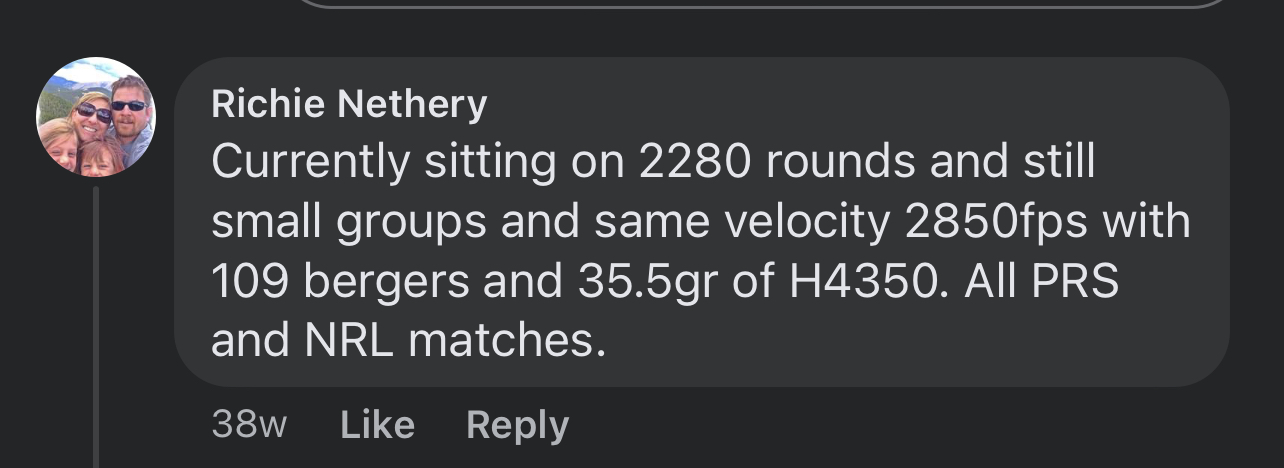
Task: Click "All PRS" at end of third line
Action: pyautogui.click(x=1041, y=283)
